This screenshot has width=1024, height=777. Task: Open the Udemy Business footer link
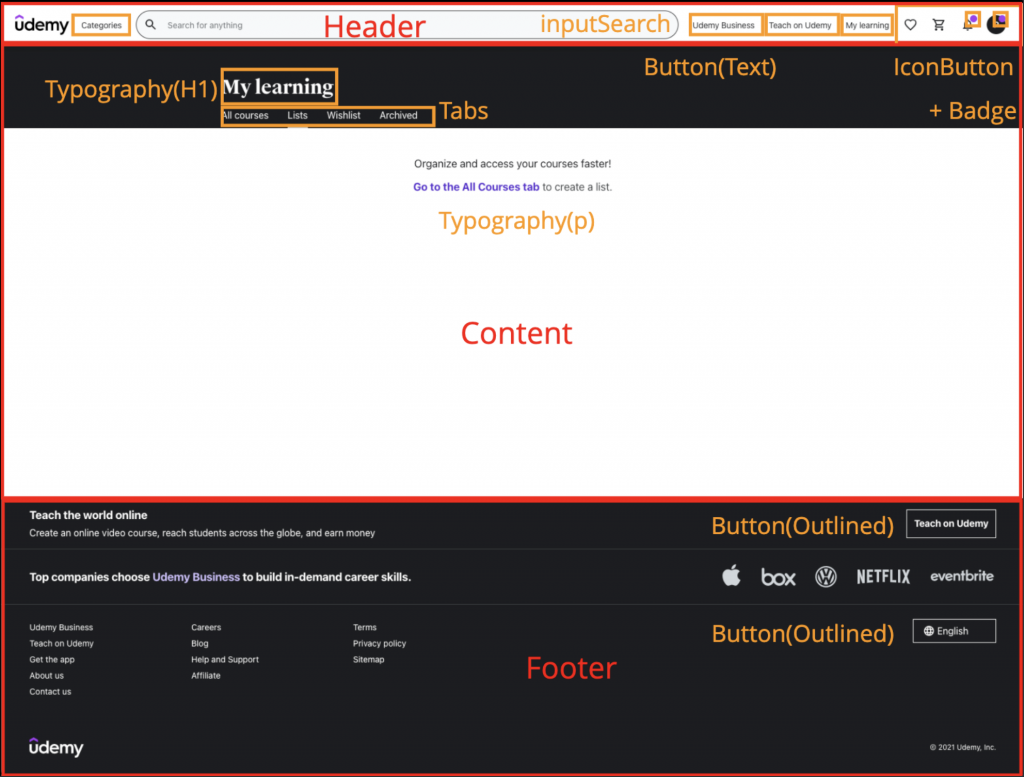pos(61,627)
